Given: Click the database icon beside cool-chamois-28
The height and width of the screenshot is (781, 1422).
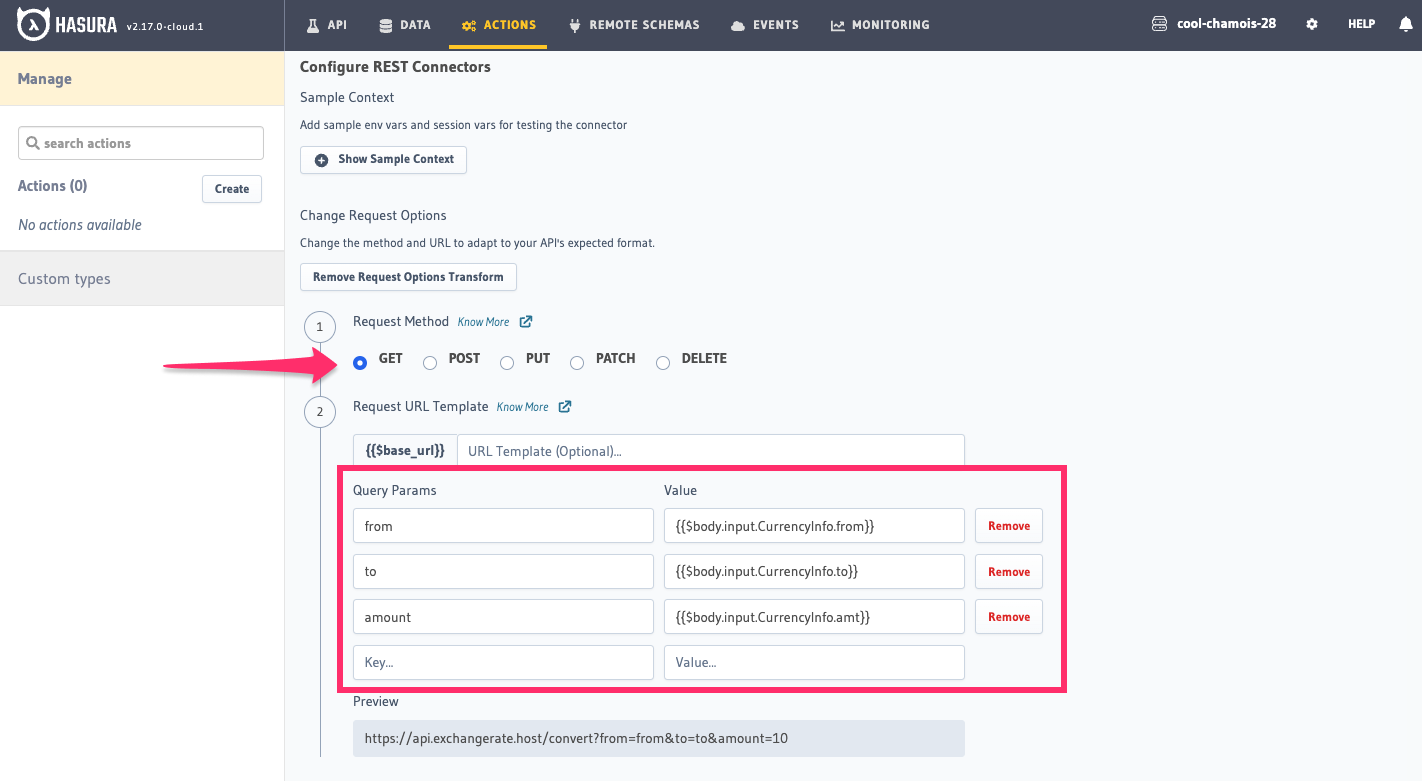Looking at the screenshot, I should [x=1160, y=23].
